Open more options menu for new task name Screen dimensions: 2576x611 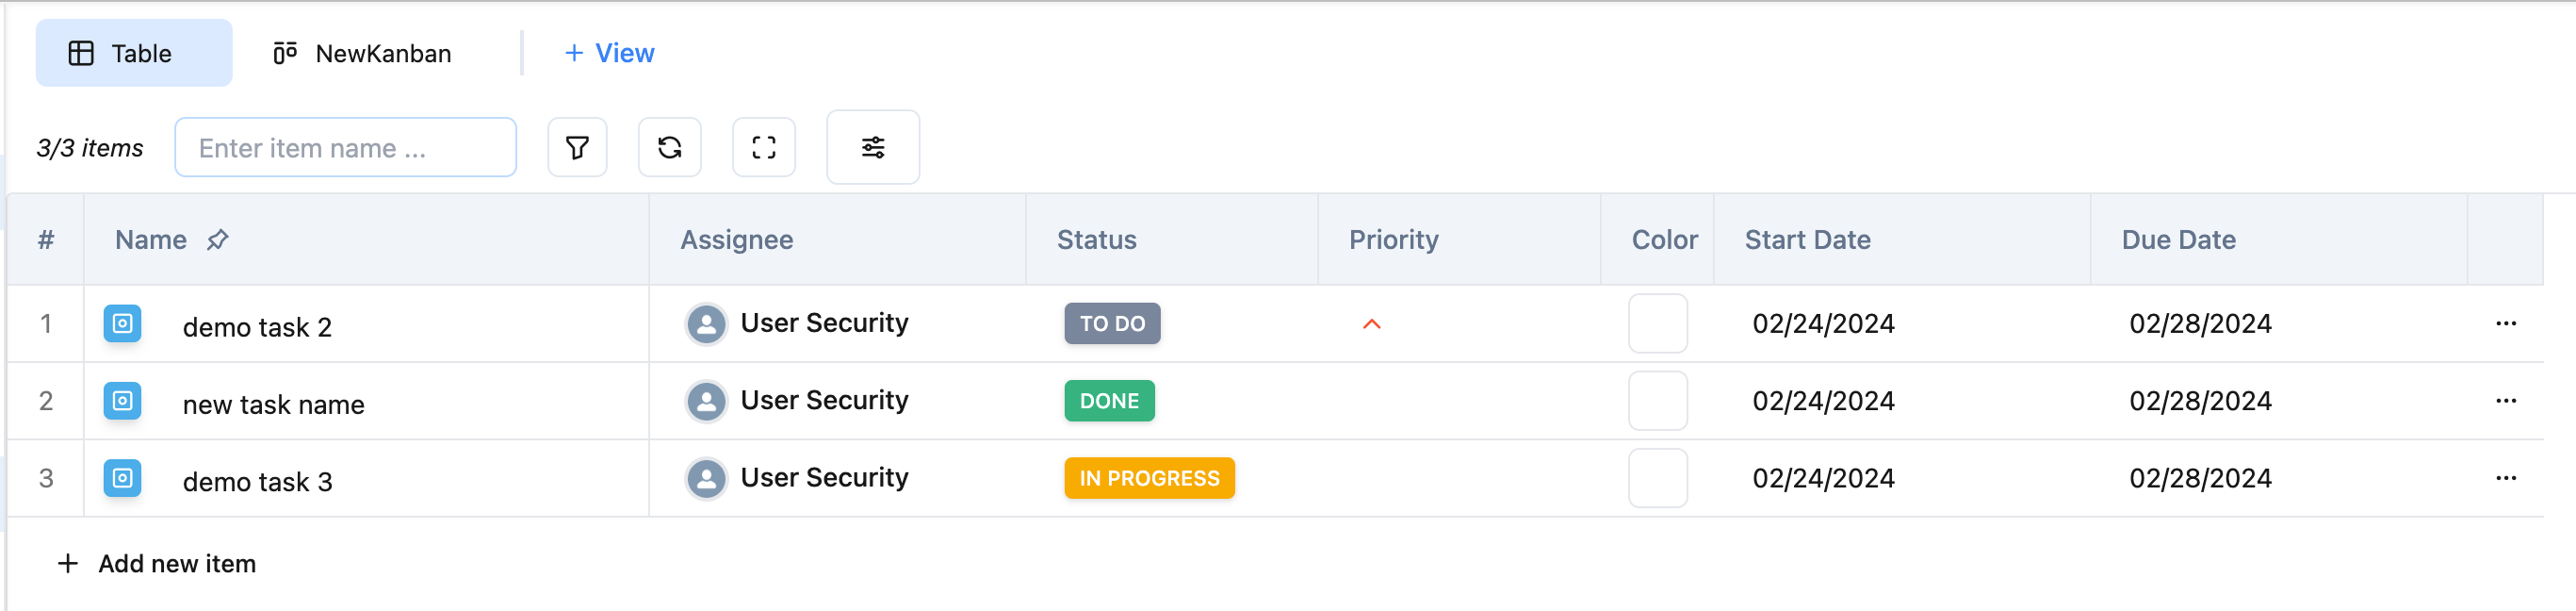tap(2505, 401)
